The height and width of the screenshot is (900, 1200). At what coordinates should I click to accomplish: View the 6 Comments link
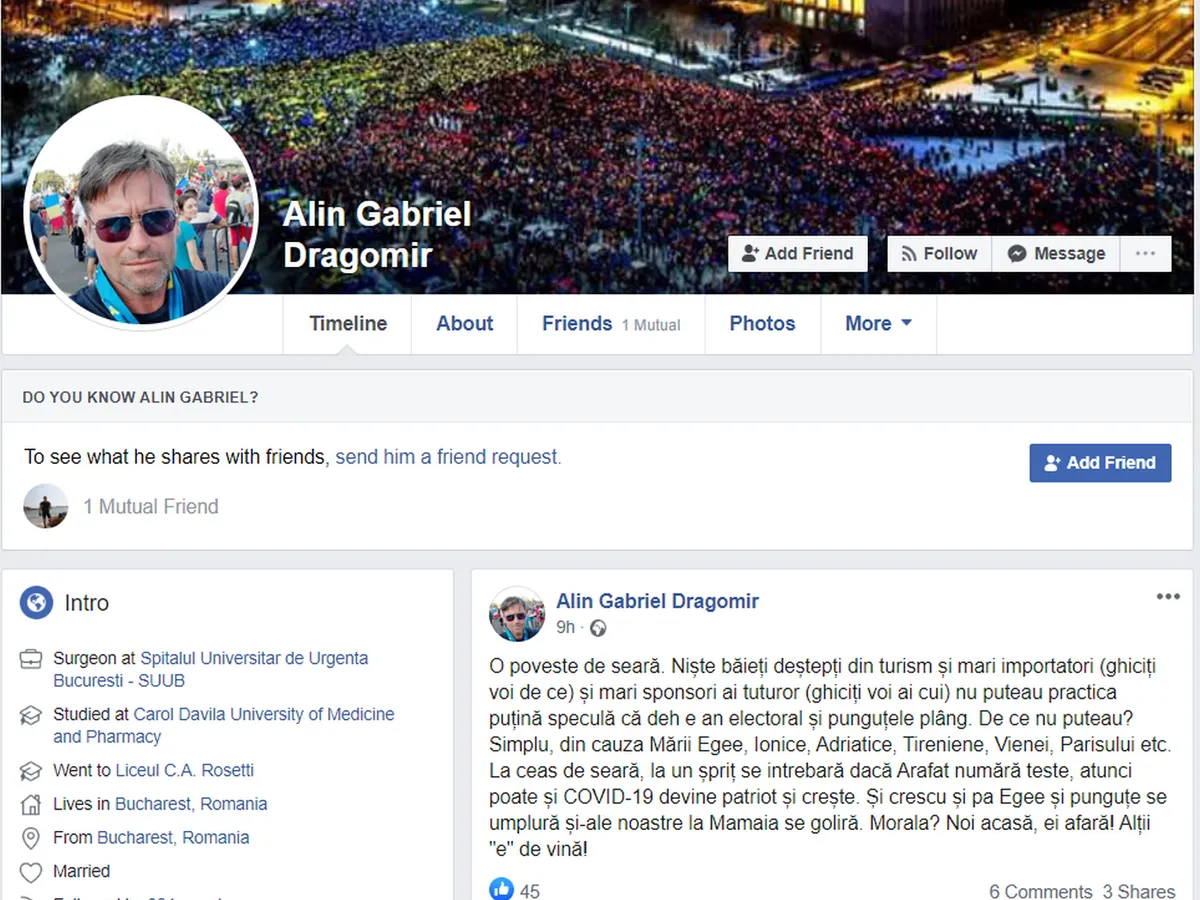coord(1040,891)
